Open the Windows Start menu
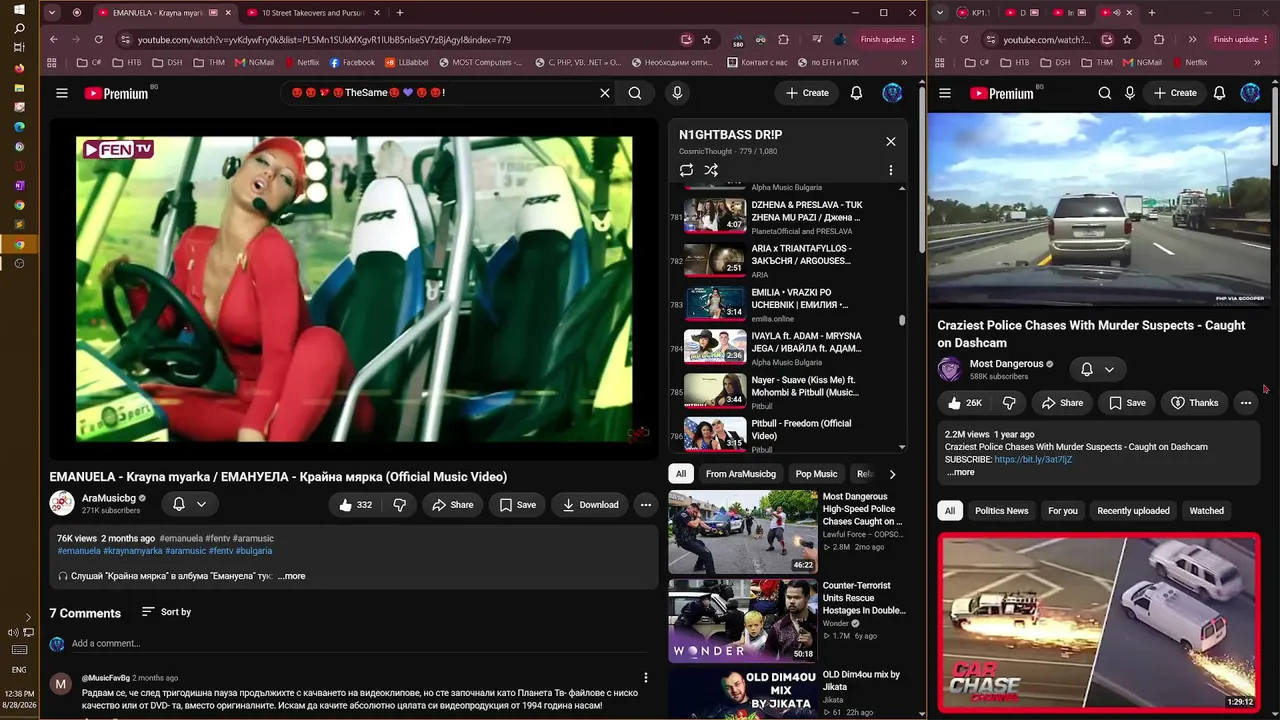This screenshot has width=1280, height=720. tap(19, 10)
